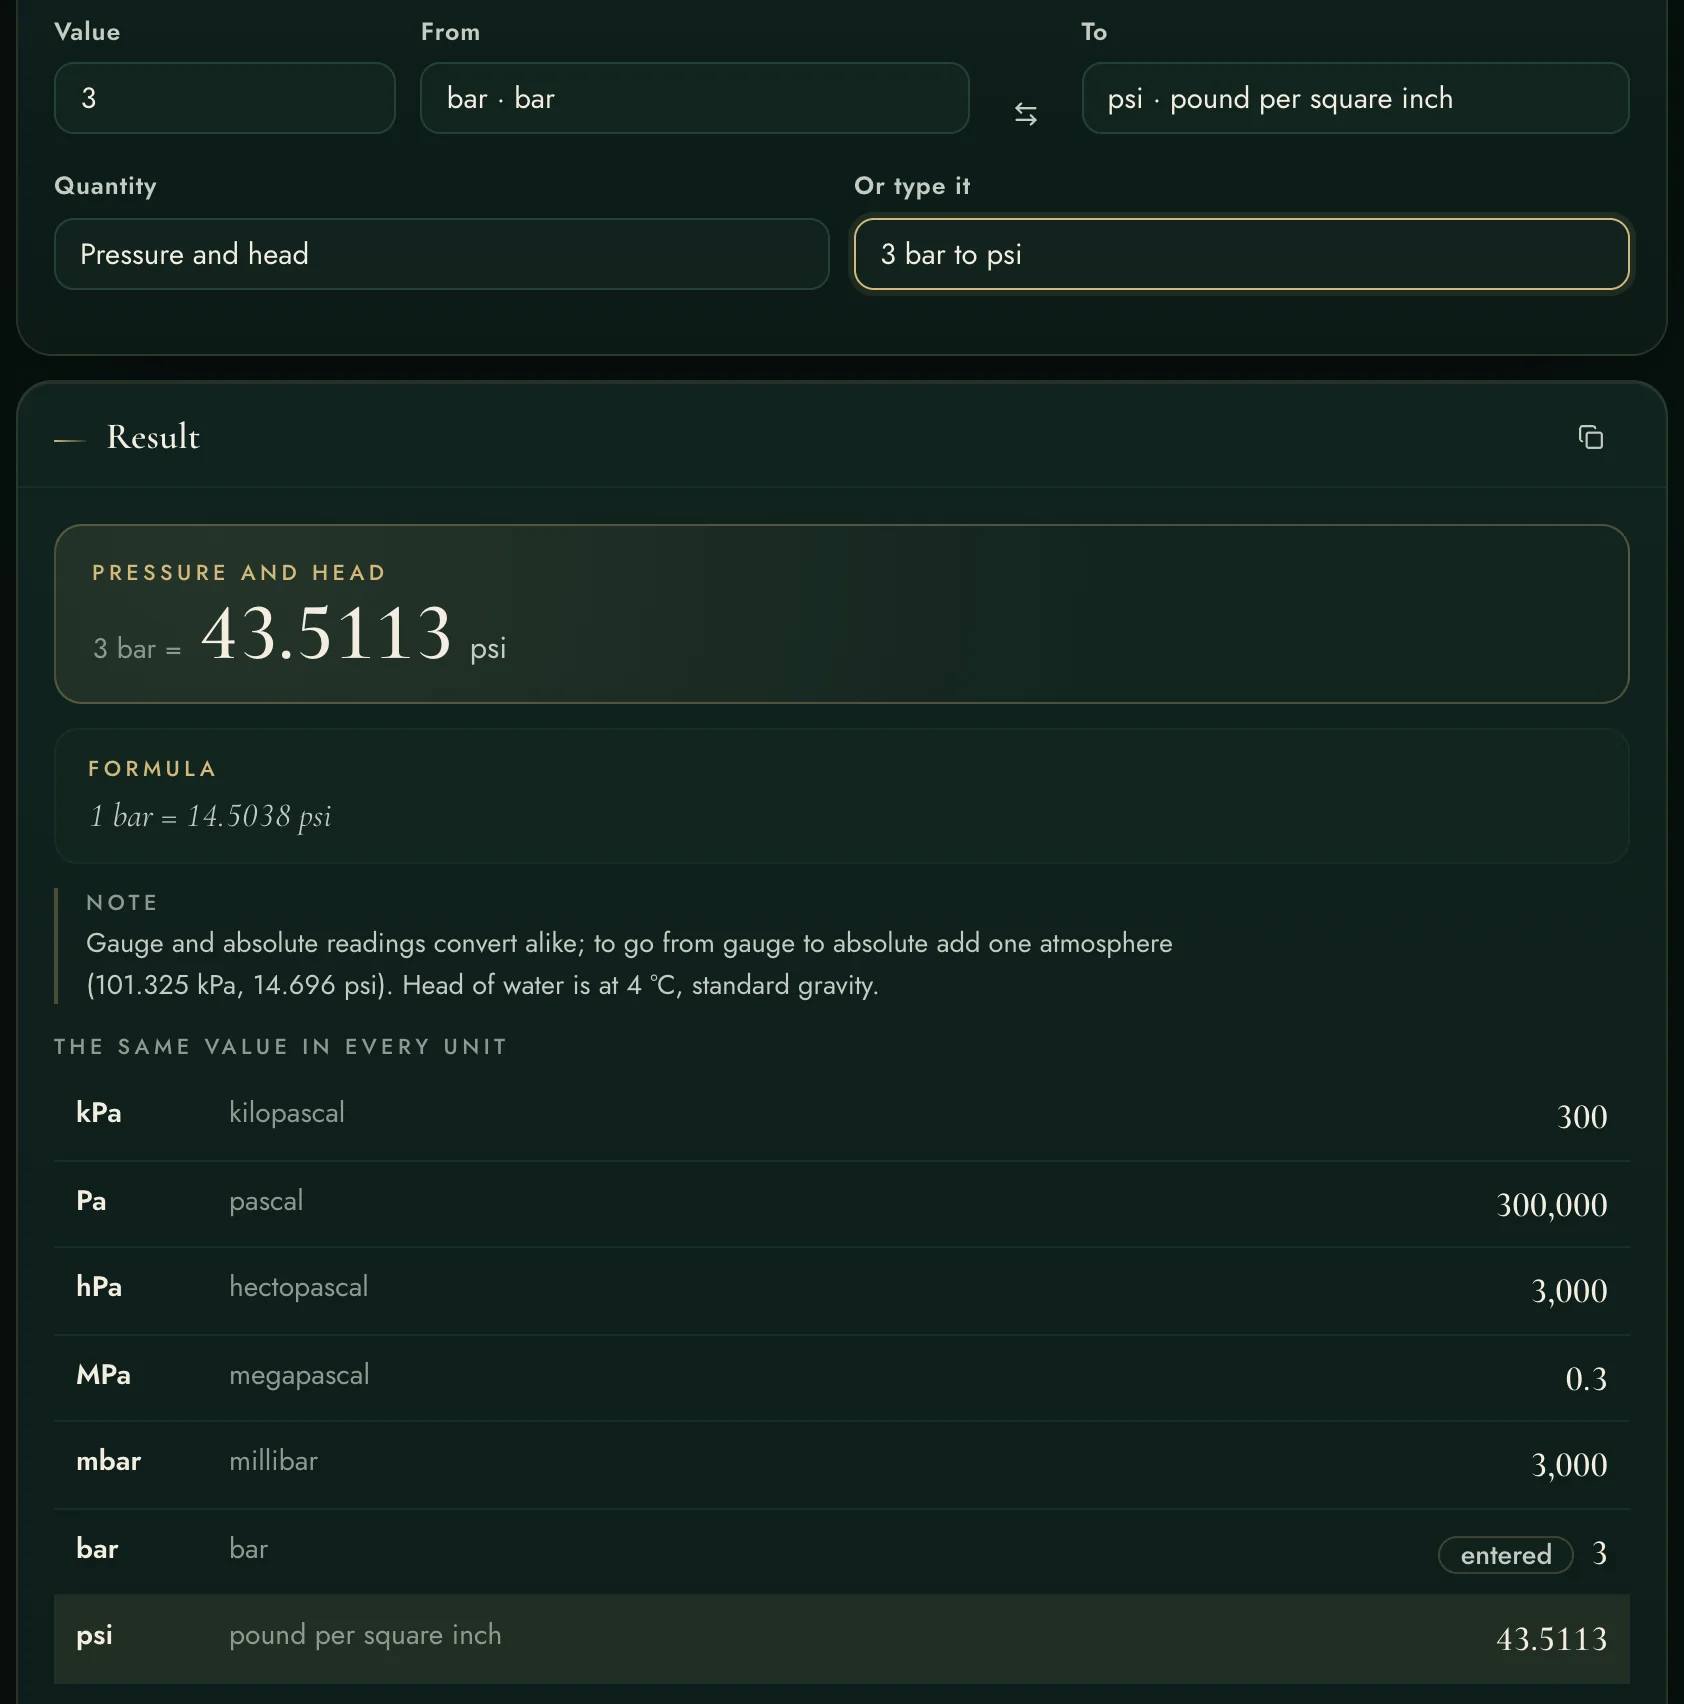Copy the result using the copy icon

(x=1590, y=437)
